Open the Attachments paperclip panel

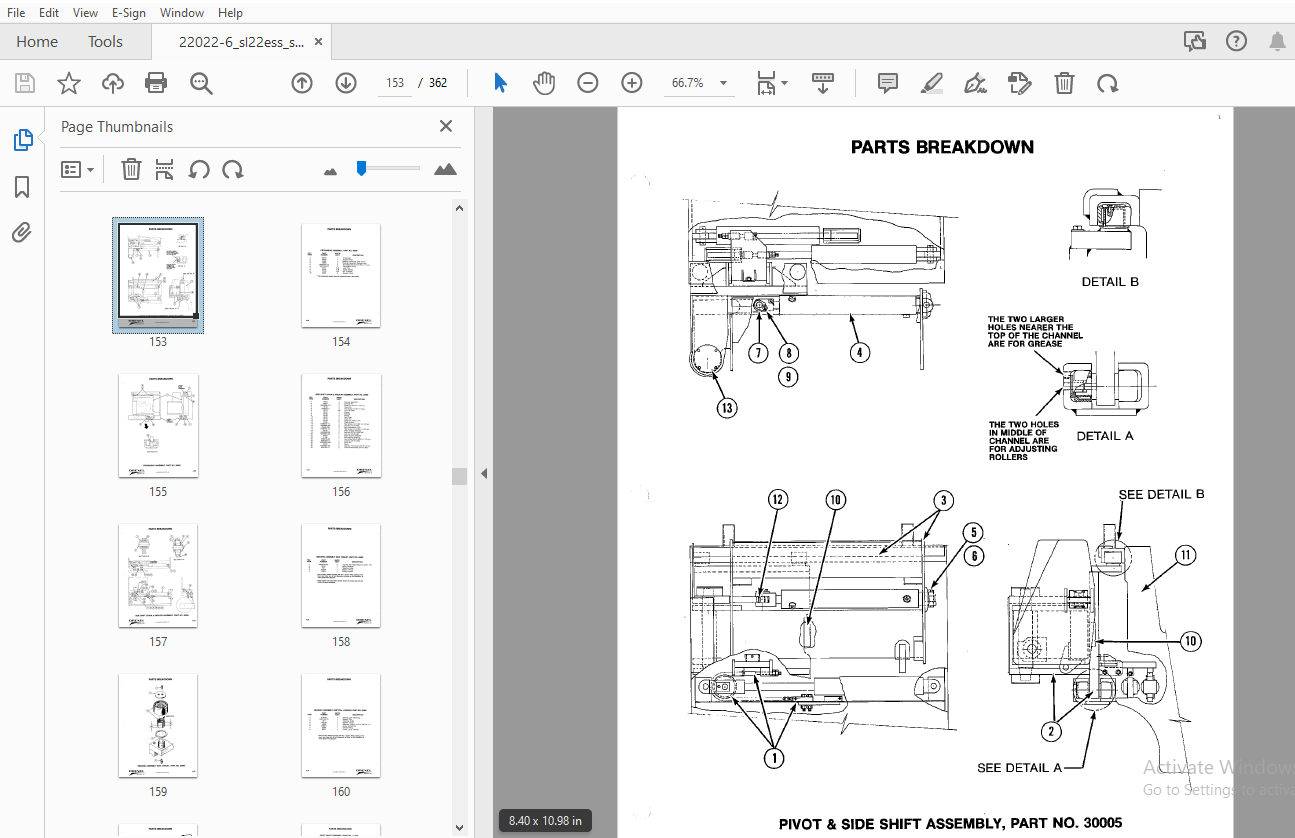pos(22,233)
